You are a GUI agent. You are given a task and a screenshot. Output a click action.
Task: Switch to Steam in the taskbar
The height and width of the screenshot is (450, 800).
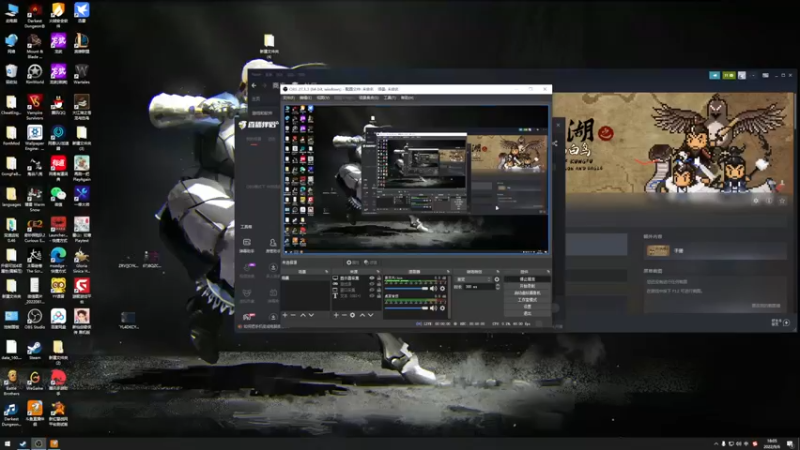(22, 443)
